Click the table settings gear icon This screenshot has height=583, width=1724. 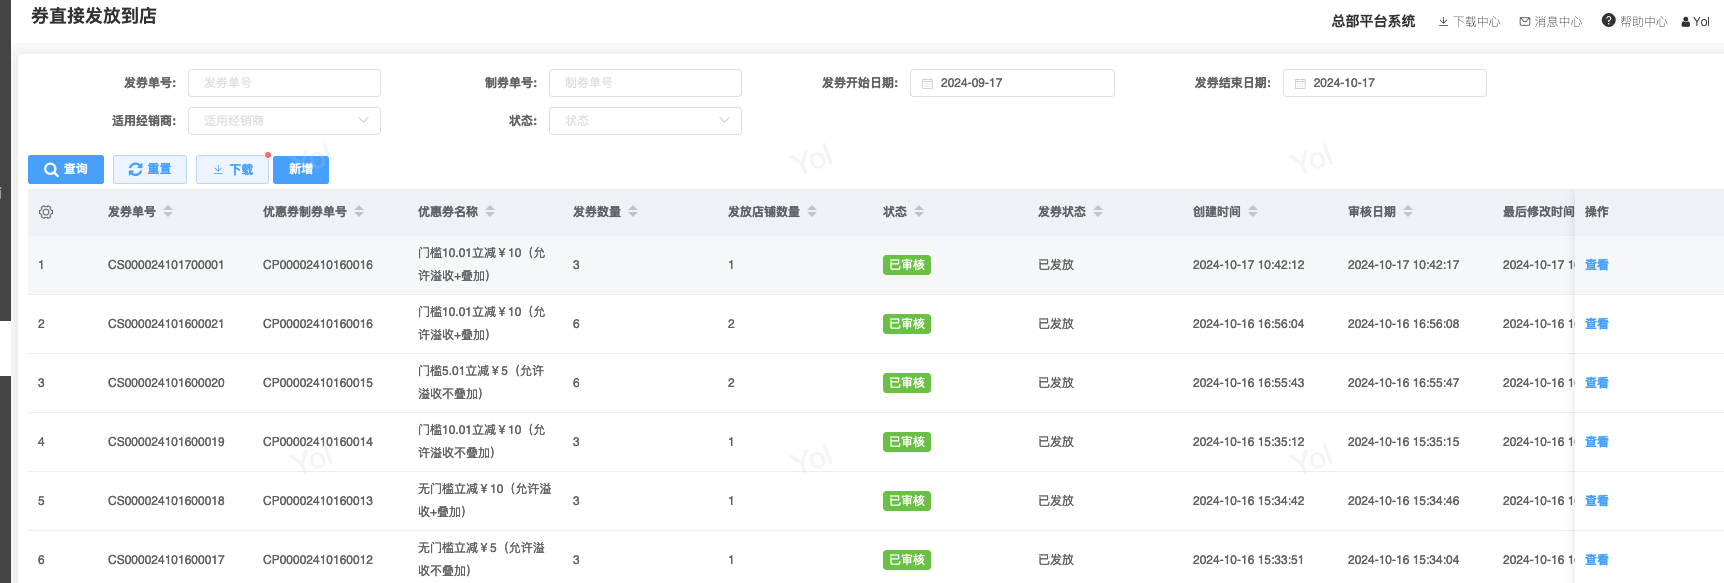(x=46, y=212)
